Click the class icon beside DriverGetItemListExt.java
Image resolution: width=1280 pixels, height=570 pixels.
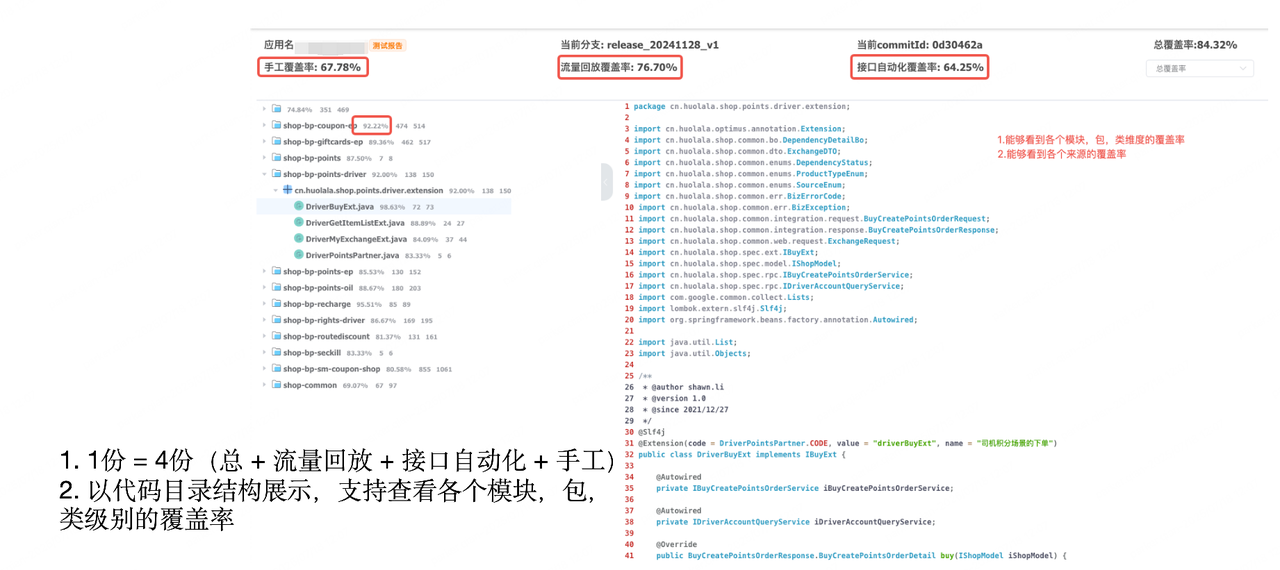click(298, 223)
